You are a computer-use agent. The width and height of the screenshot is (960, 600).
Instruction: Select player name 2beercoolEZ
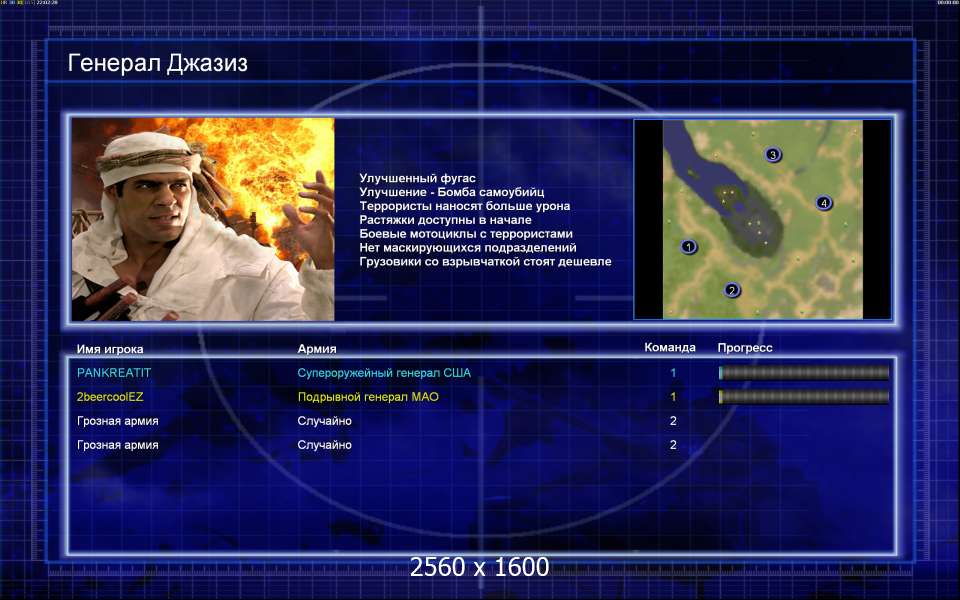[110, 397]
